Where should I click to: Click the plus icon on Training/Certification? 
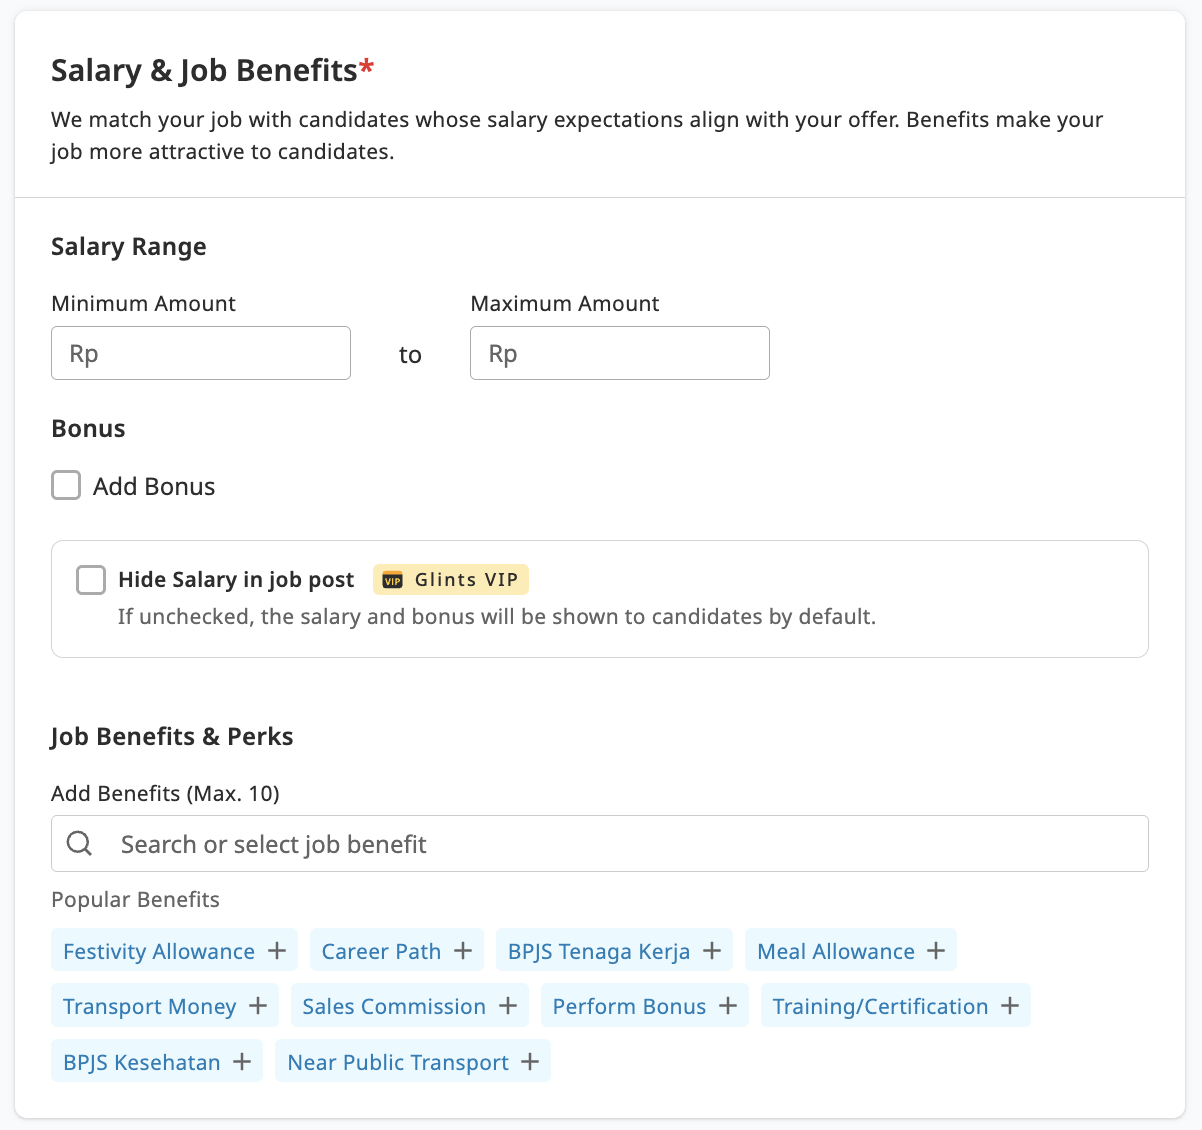click(1010, 1005)
